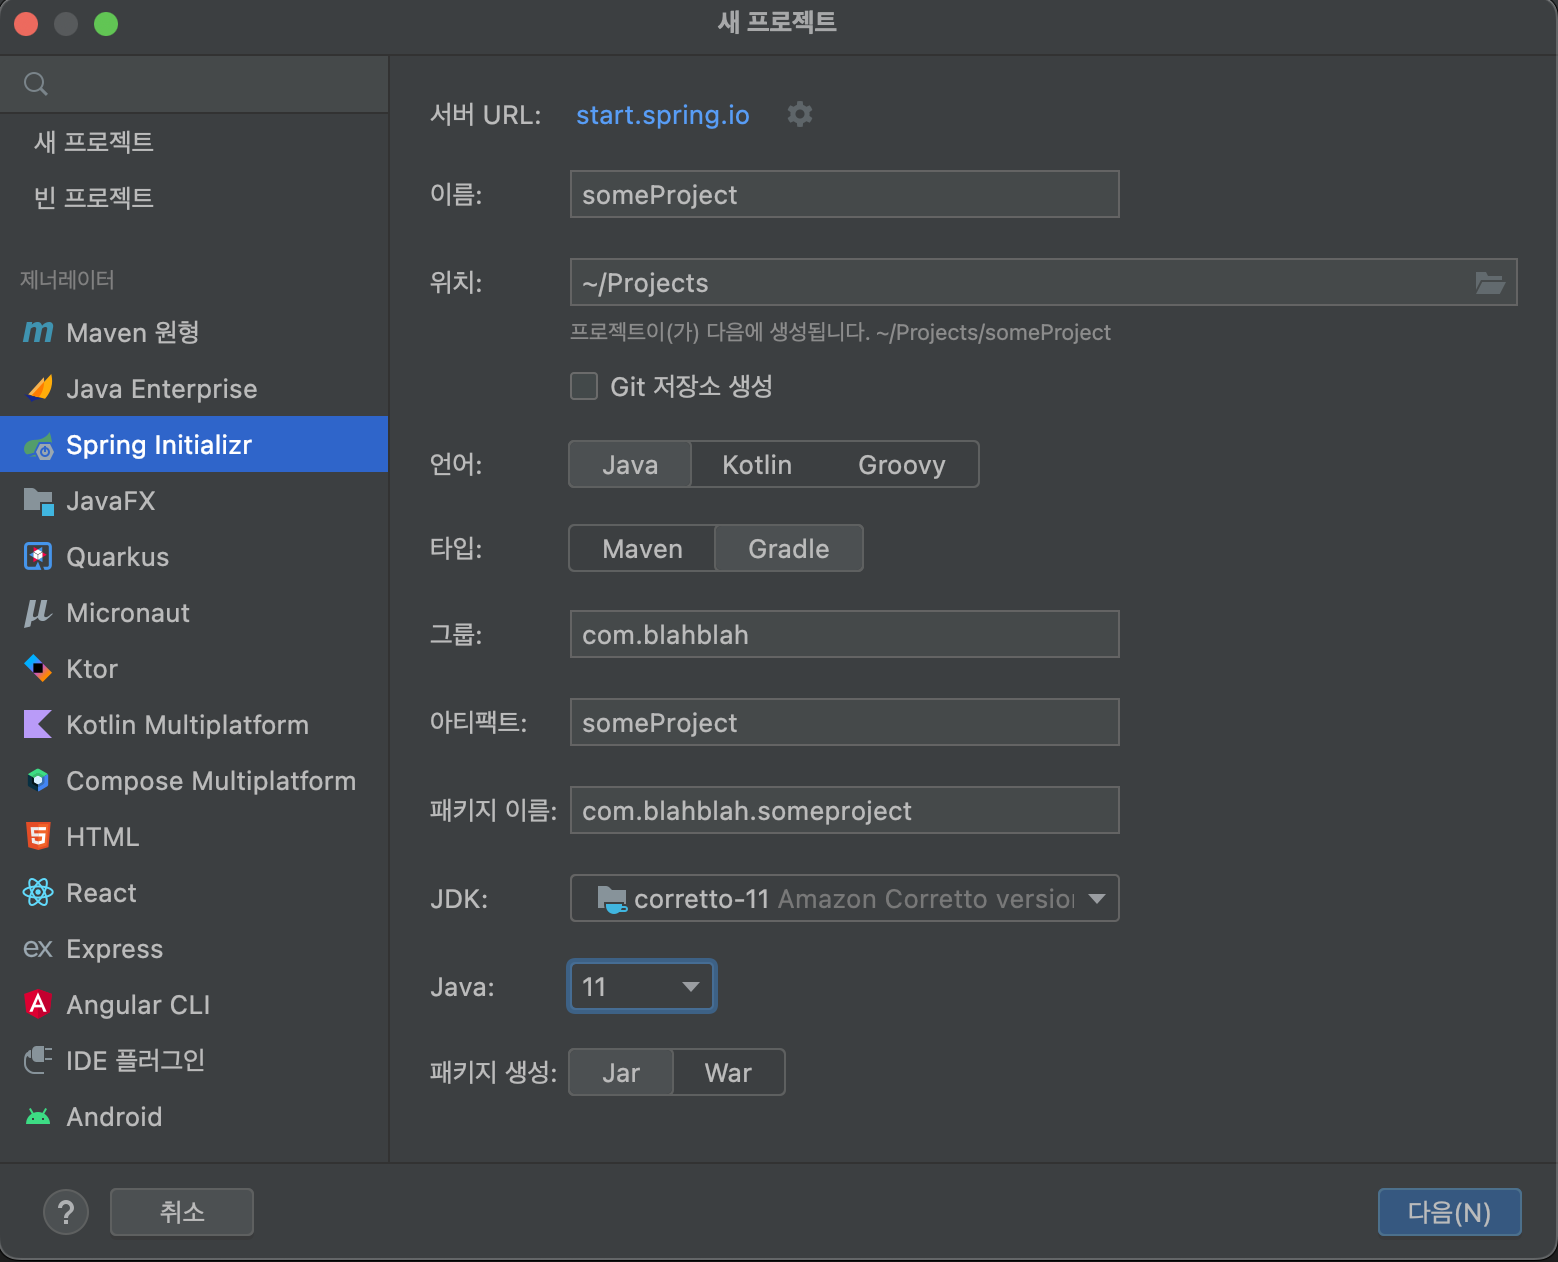Select the Micronaut generator label
This screenshot has height=1262, width=1558.
128,613
